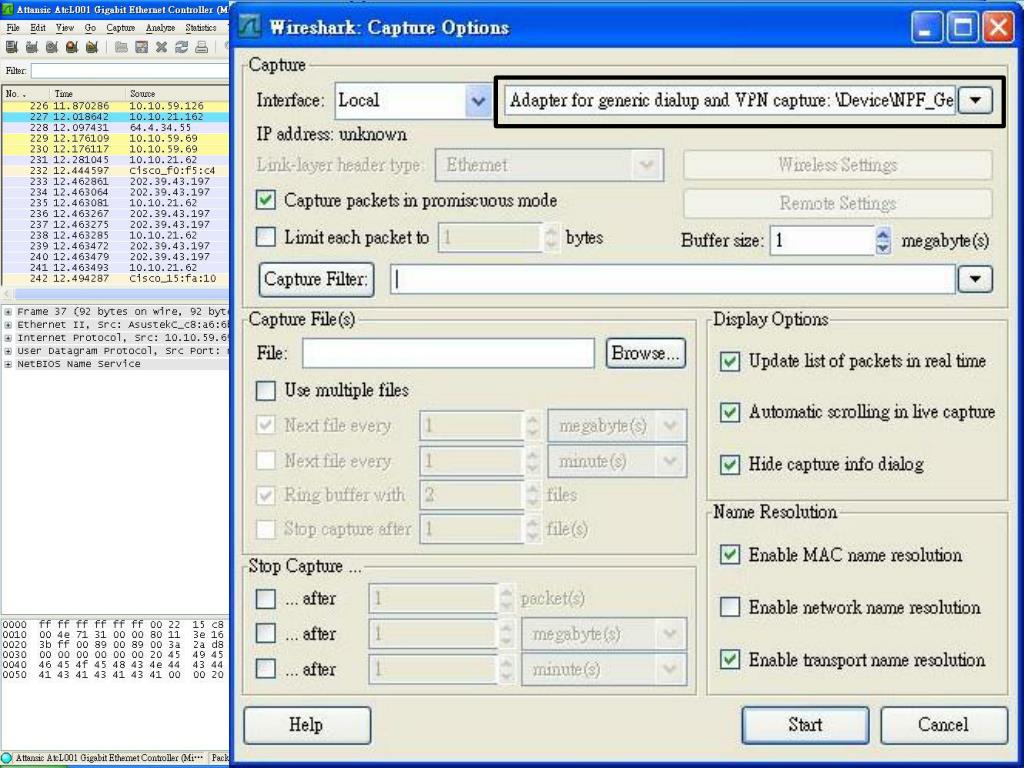Click the Save capture file floppy icon

coord(141,47)
